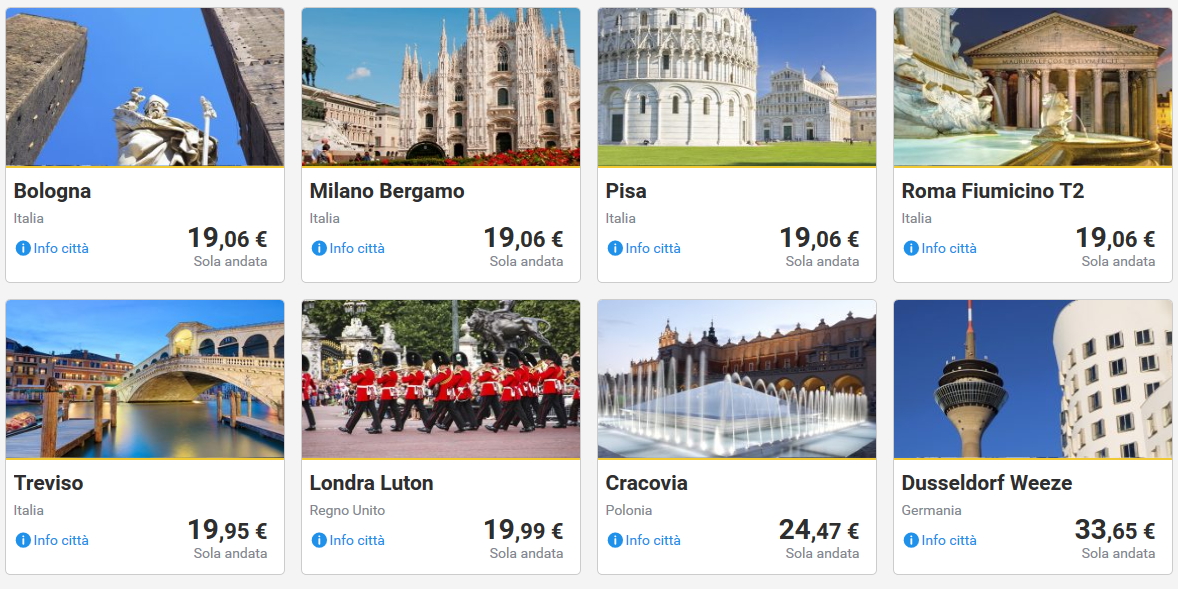Click the info icon for Londra Luton
Image resolution: width=1178 pixels, height=589 pixels.
pos(319,540)
